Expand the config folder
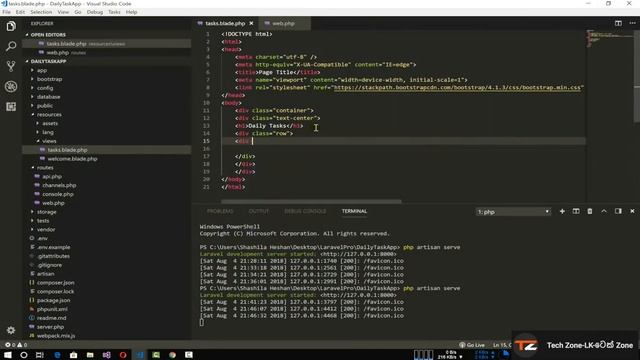Screen dimensions: 640x360 (x=45, y=88)
